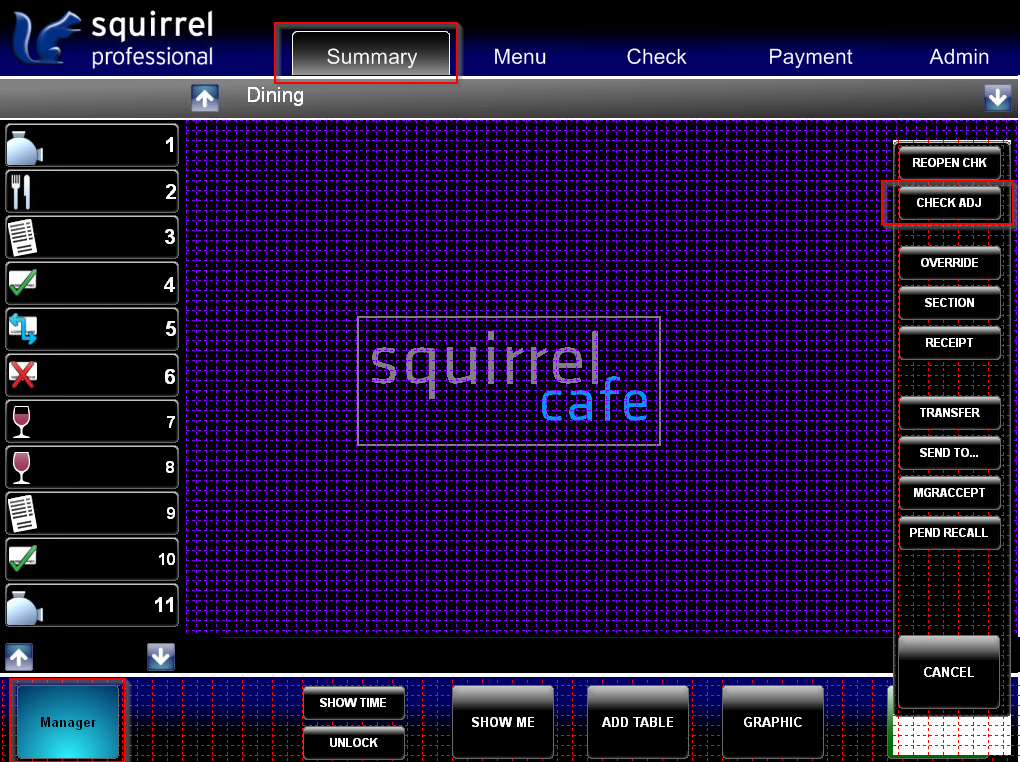The image size is (1020, 762).
Task: Open table 3 with receipt paper icon
Action: [x=92, y=237]
